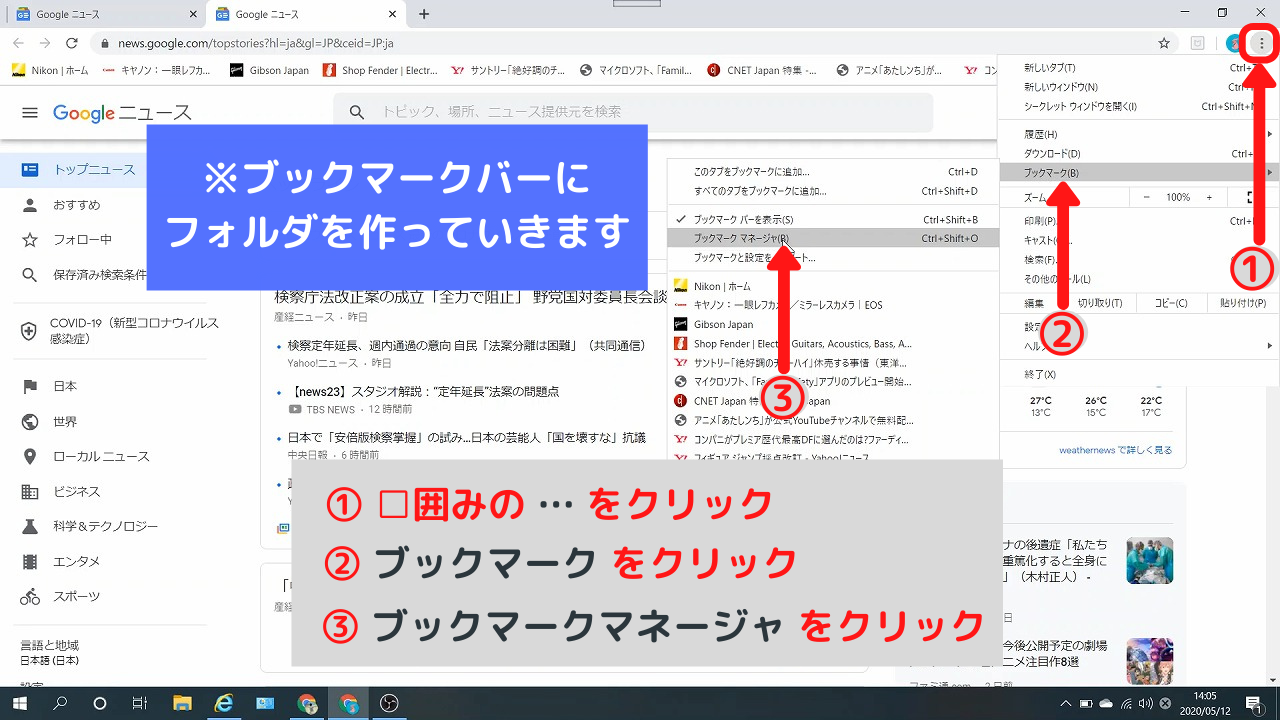The width and height of the screenshot is (1280, 720).
Task: Choose 新しいタブ(T) in Chrome menu
Action: click(1139, 68)
